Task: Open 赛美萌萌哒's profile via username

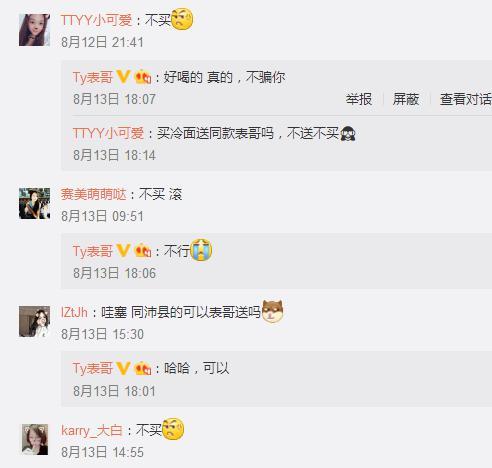Action: (x=94, y=194)
